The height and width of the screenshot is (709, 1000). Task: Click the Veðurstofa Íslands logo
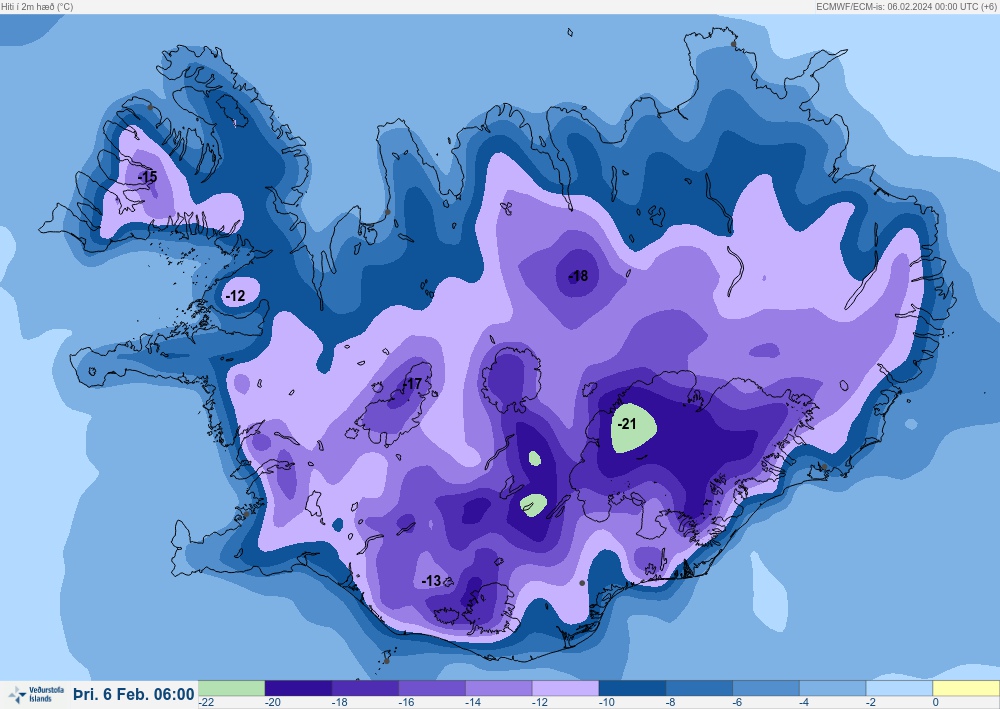(x=36, y=694)
